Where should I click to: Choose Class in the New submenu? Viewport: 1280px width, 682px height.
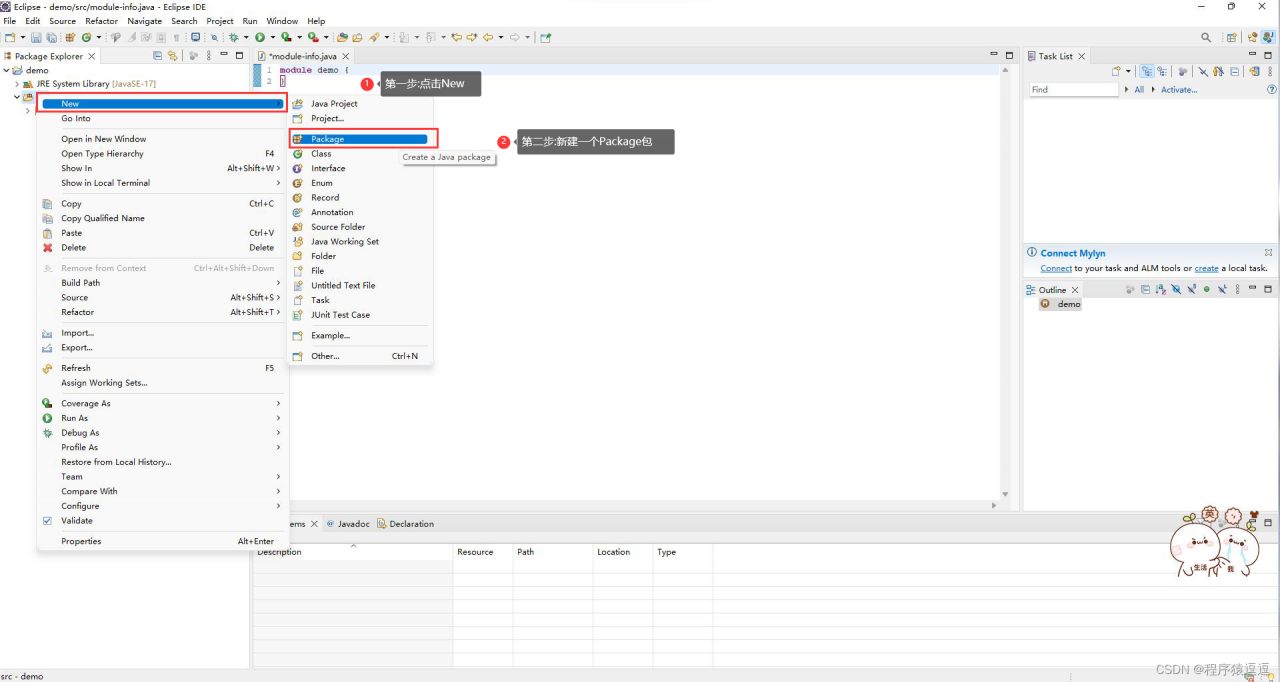[321, 154]
